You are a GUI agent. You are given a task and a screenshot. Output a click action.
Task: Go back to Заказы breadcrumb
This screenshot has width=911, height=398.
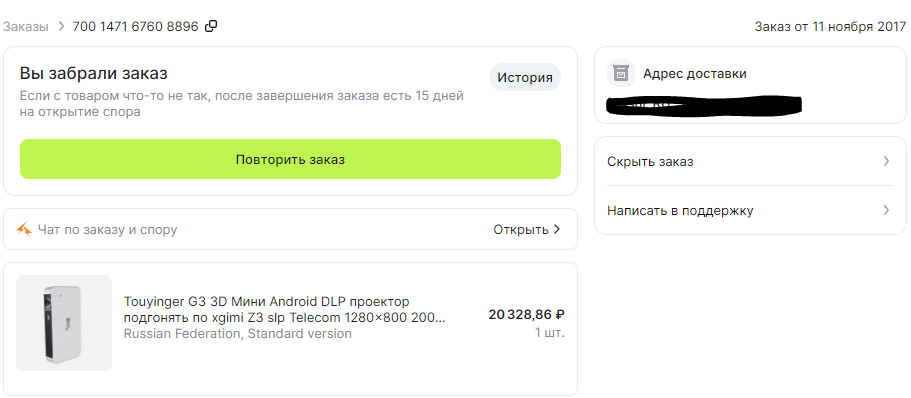click(26, 27)
